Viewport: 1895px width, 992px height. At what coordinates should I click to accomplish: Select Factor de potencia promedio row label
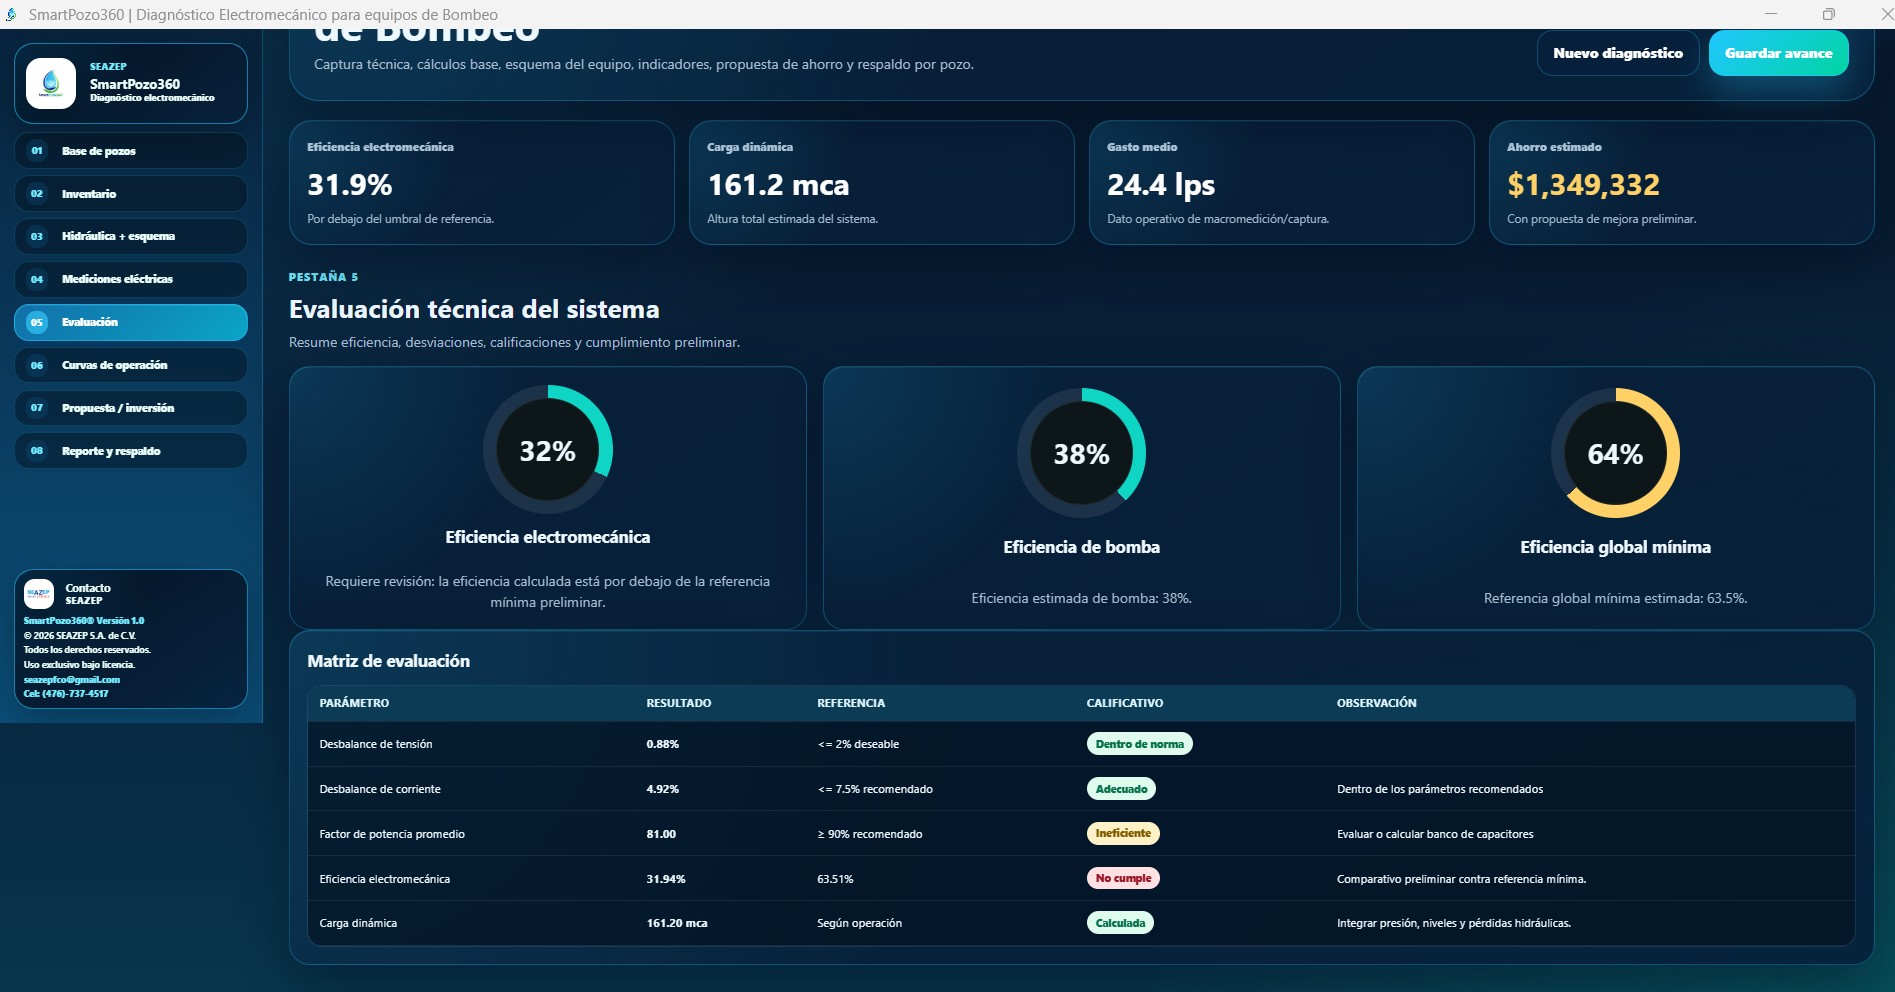(x=392, y=834)
